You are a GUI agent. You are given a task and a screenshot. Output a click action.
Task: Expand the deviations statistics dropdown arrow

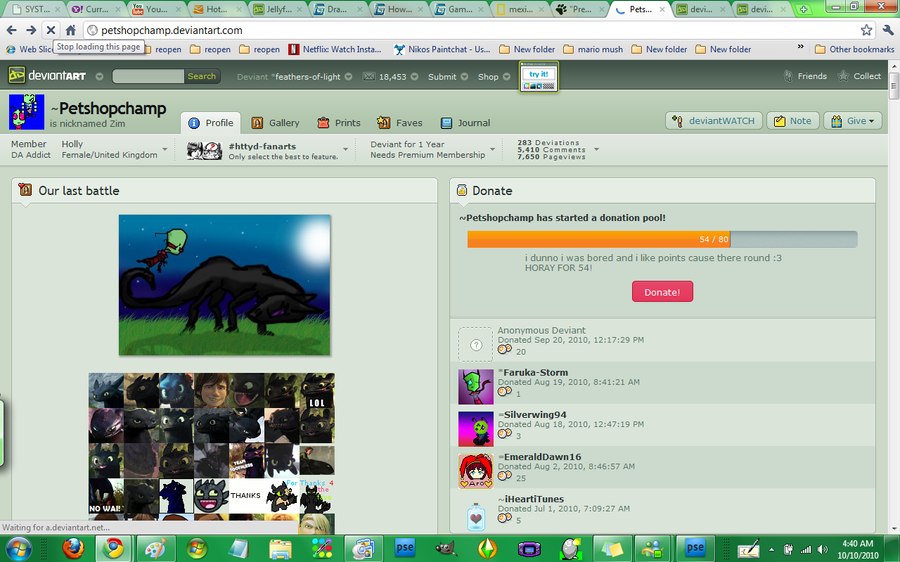point(596,149)
